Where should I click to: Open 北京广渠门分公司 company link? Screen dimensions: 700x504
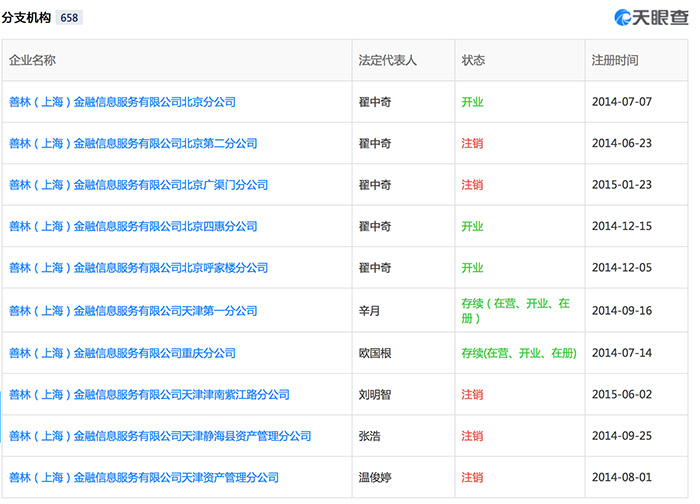[x=138, y=185]
